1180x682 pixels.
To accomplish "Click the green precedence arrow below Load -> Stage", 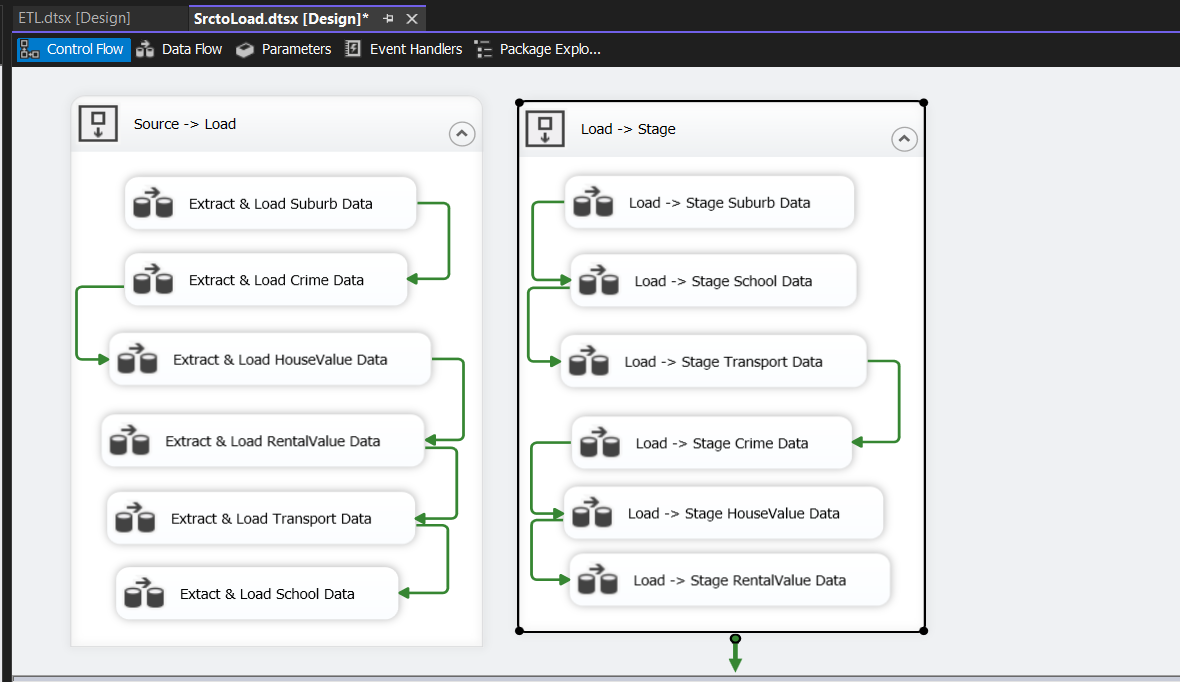I will click(x=735, y=656).
